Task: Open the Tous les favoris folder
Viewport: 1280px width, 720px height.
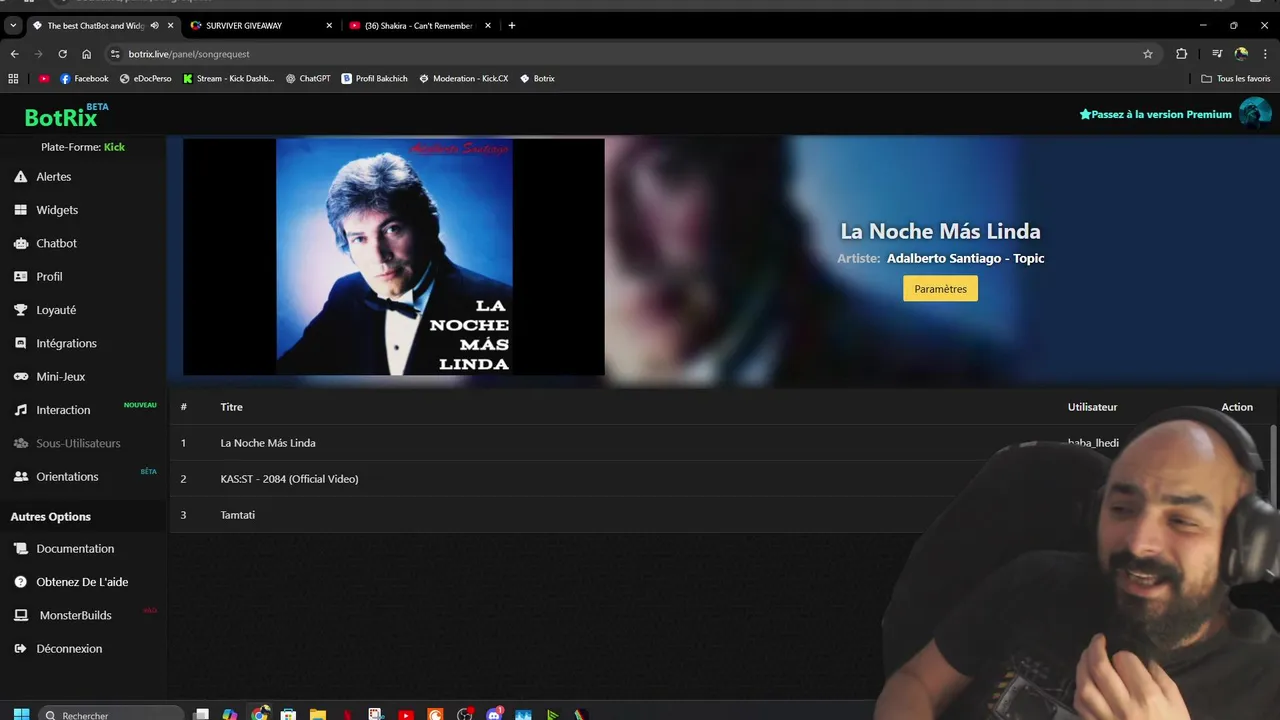Action: tap(1236, 78)
